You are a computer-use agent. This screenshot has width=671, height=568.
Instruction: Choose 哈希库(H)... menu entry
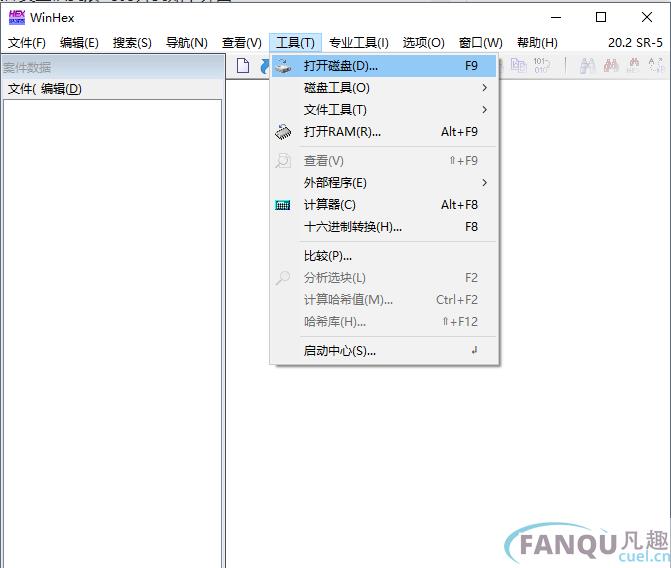[x=384, y=322]
